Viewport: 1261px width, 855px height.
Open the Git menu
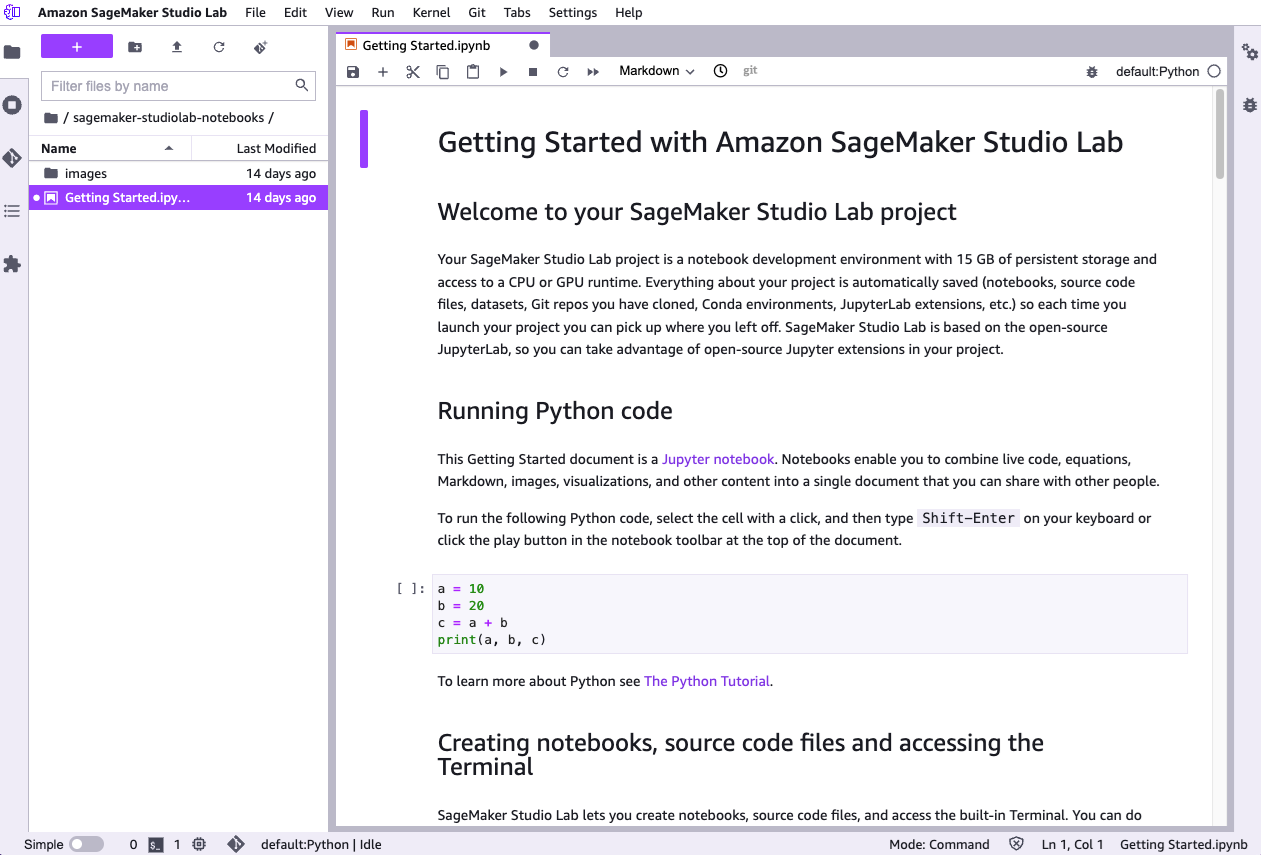pos(477,13)
